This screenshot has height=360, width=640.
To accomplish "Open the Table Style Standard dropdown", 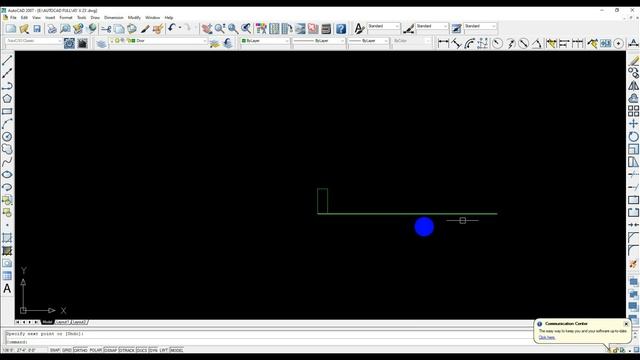I will tap(480, 26).
